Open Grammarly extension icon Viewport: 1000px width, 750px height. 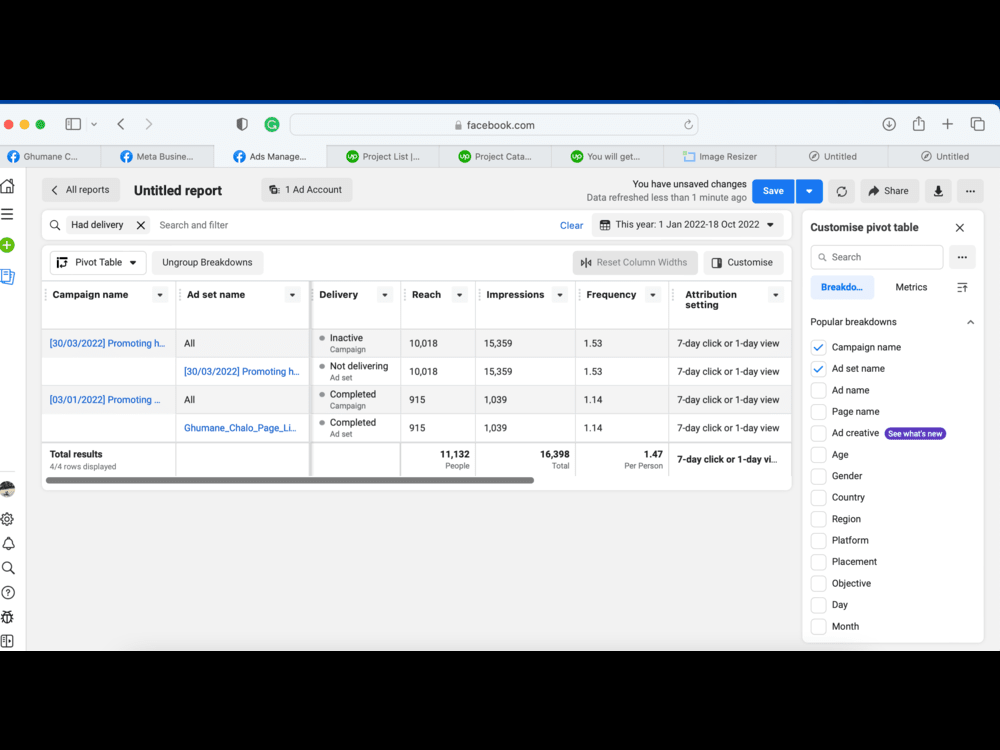(272, 124)
